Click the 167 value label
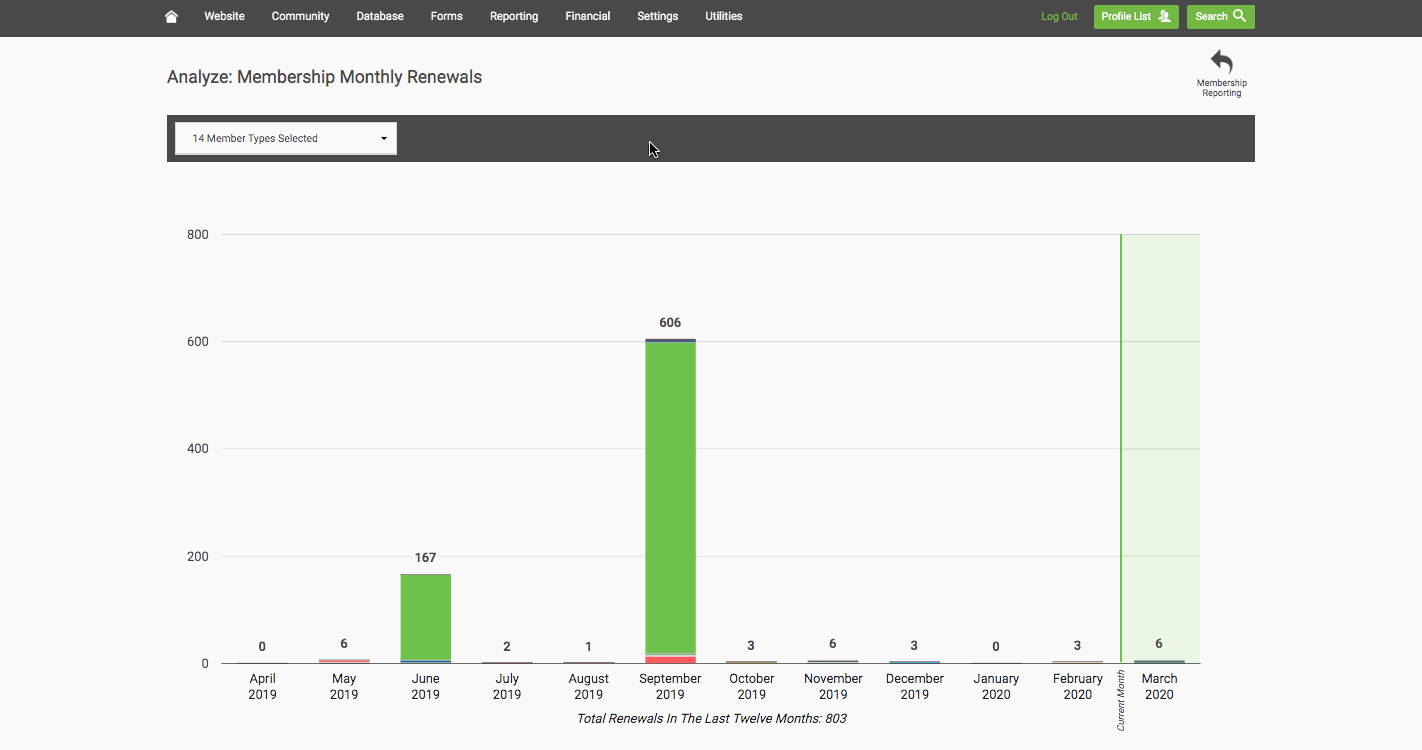 (x=426, y=558)
